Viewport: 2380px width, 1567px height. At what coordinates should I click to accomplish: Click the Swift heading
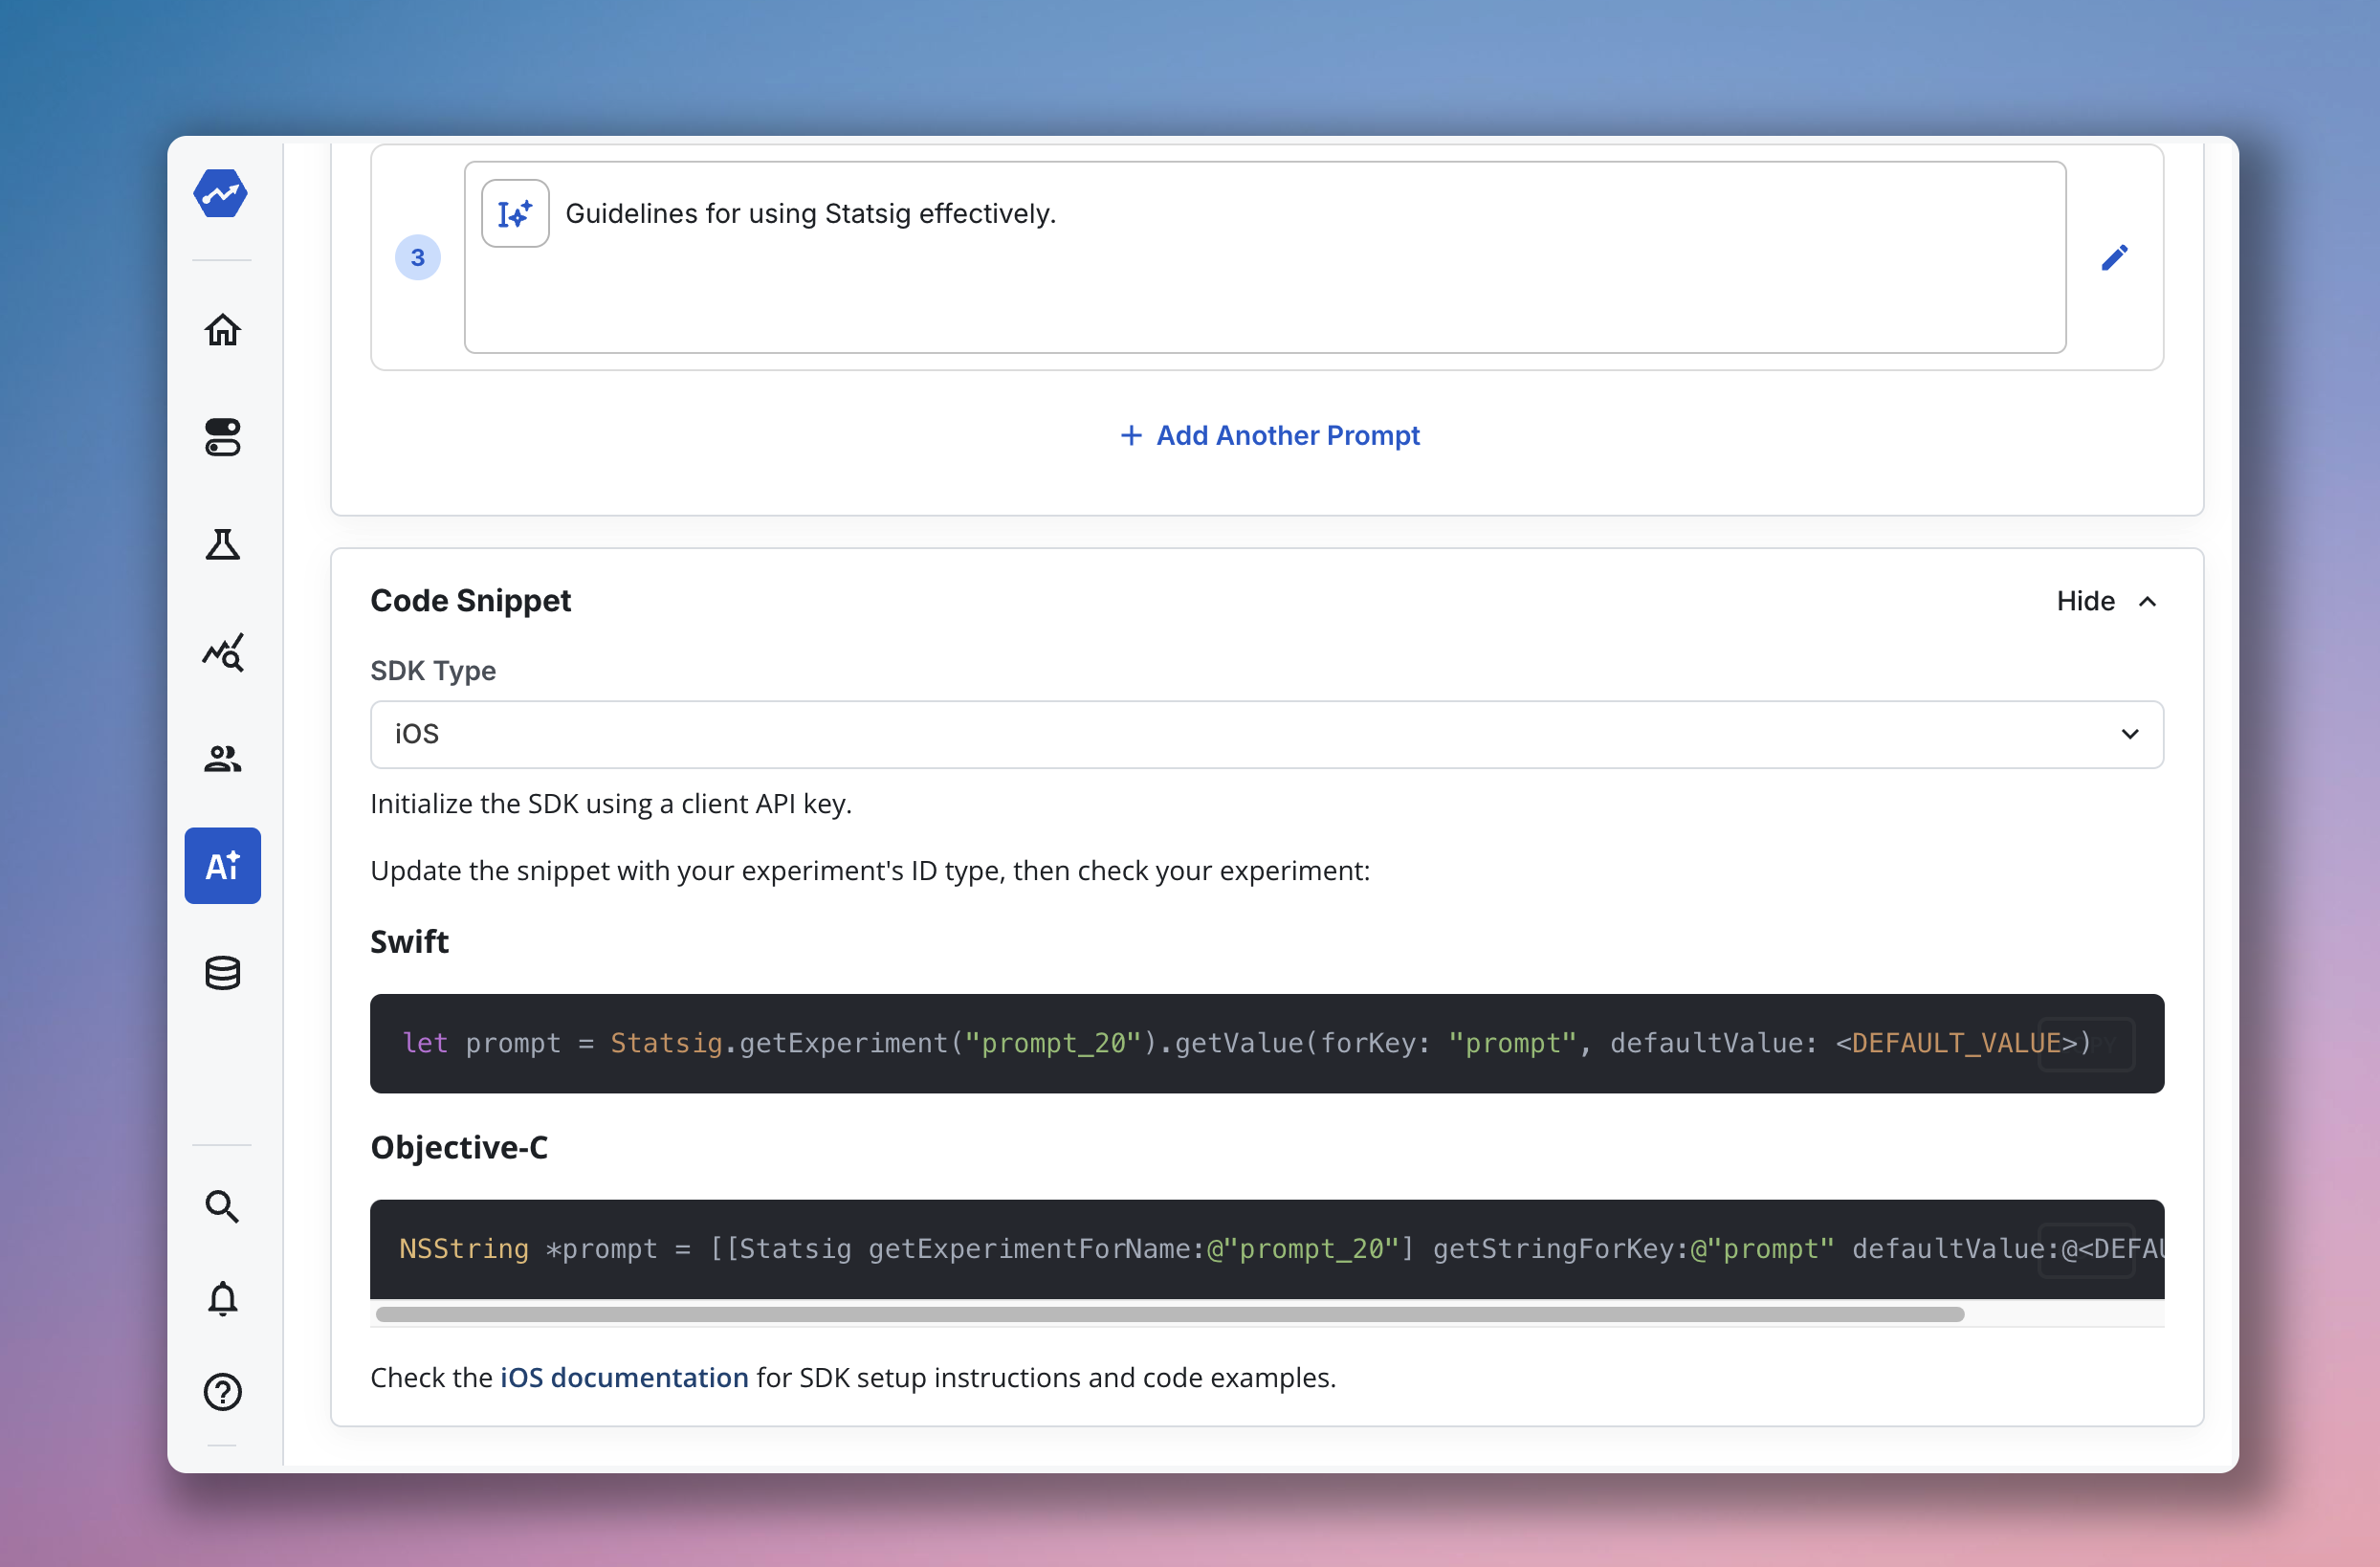pyautogui.click(x=409, y=942)
